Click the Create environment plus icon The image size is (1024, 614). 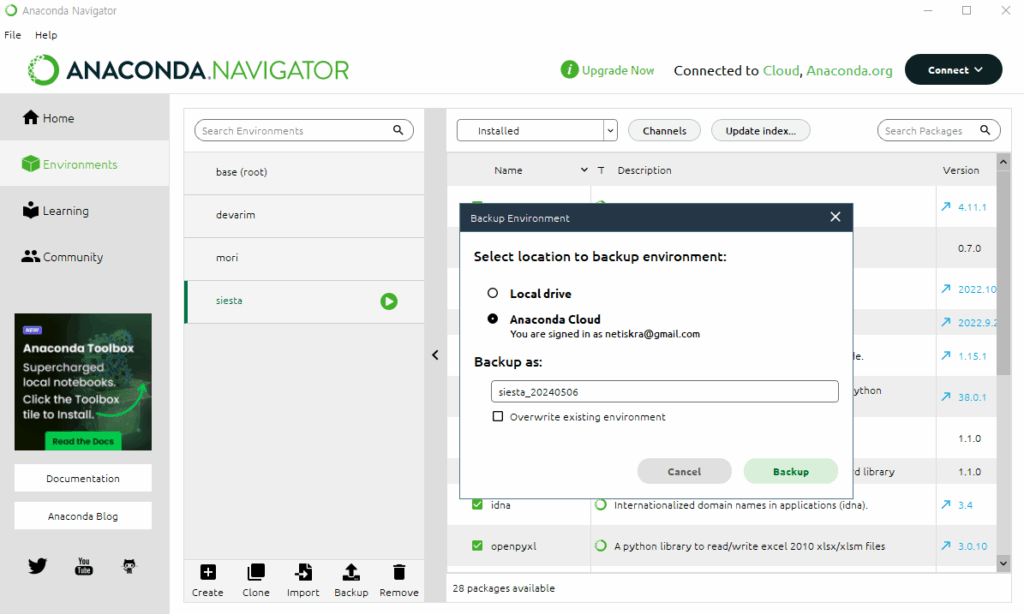[x=208, y=572]
